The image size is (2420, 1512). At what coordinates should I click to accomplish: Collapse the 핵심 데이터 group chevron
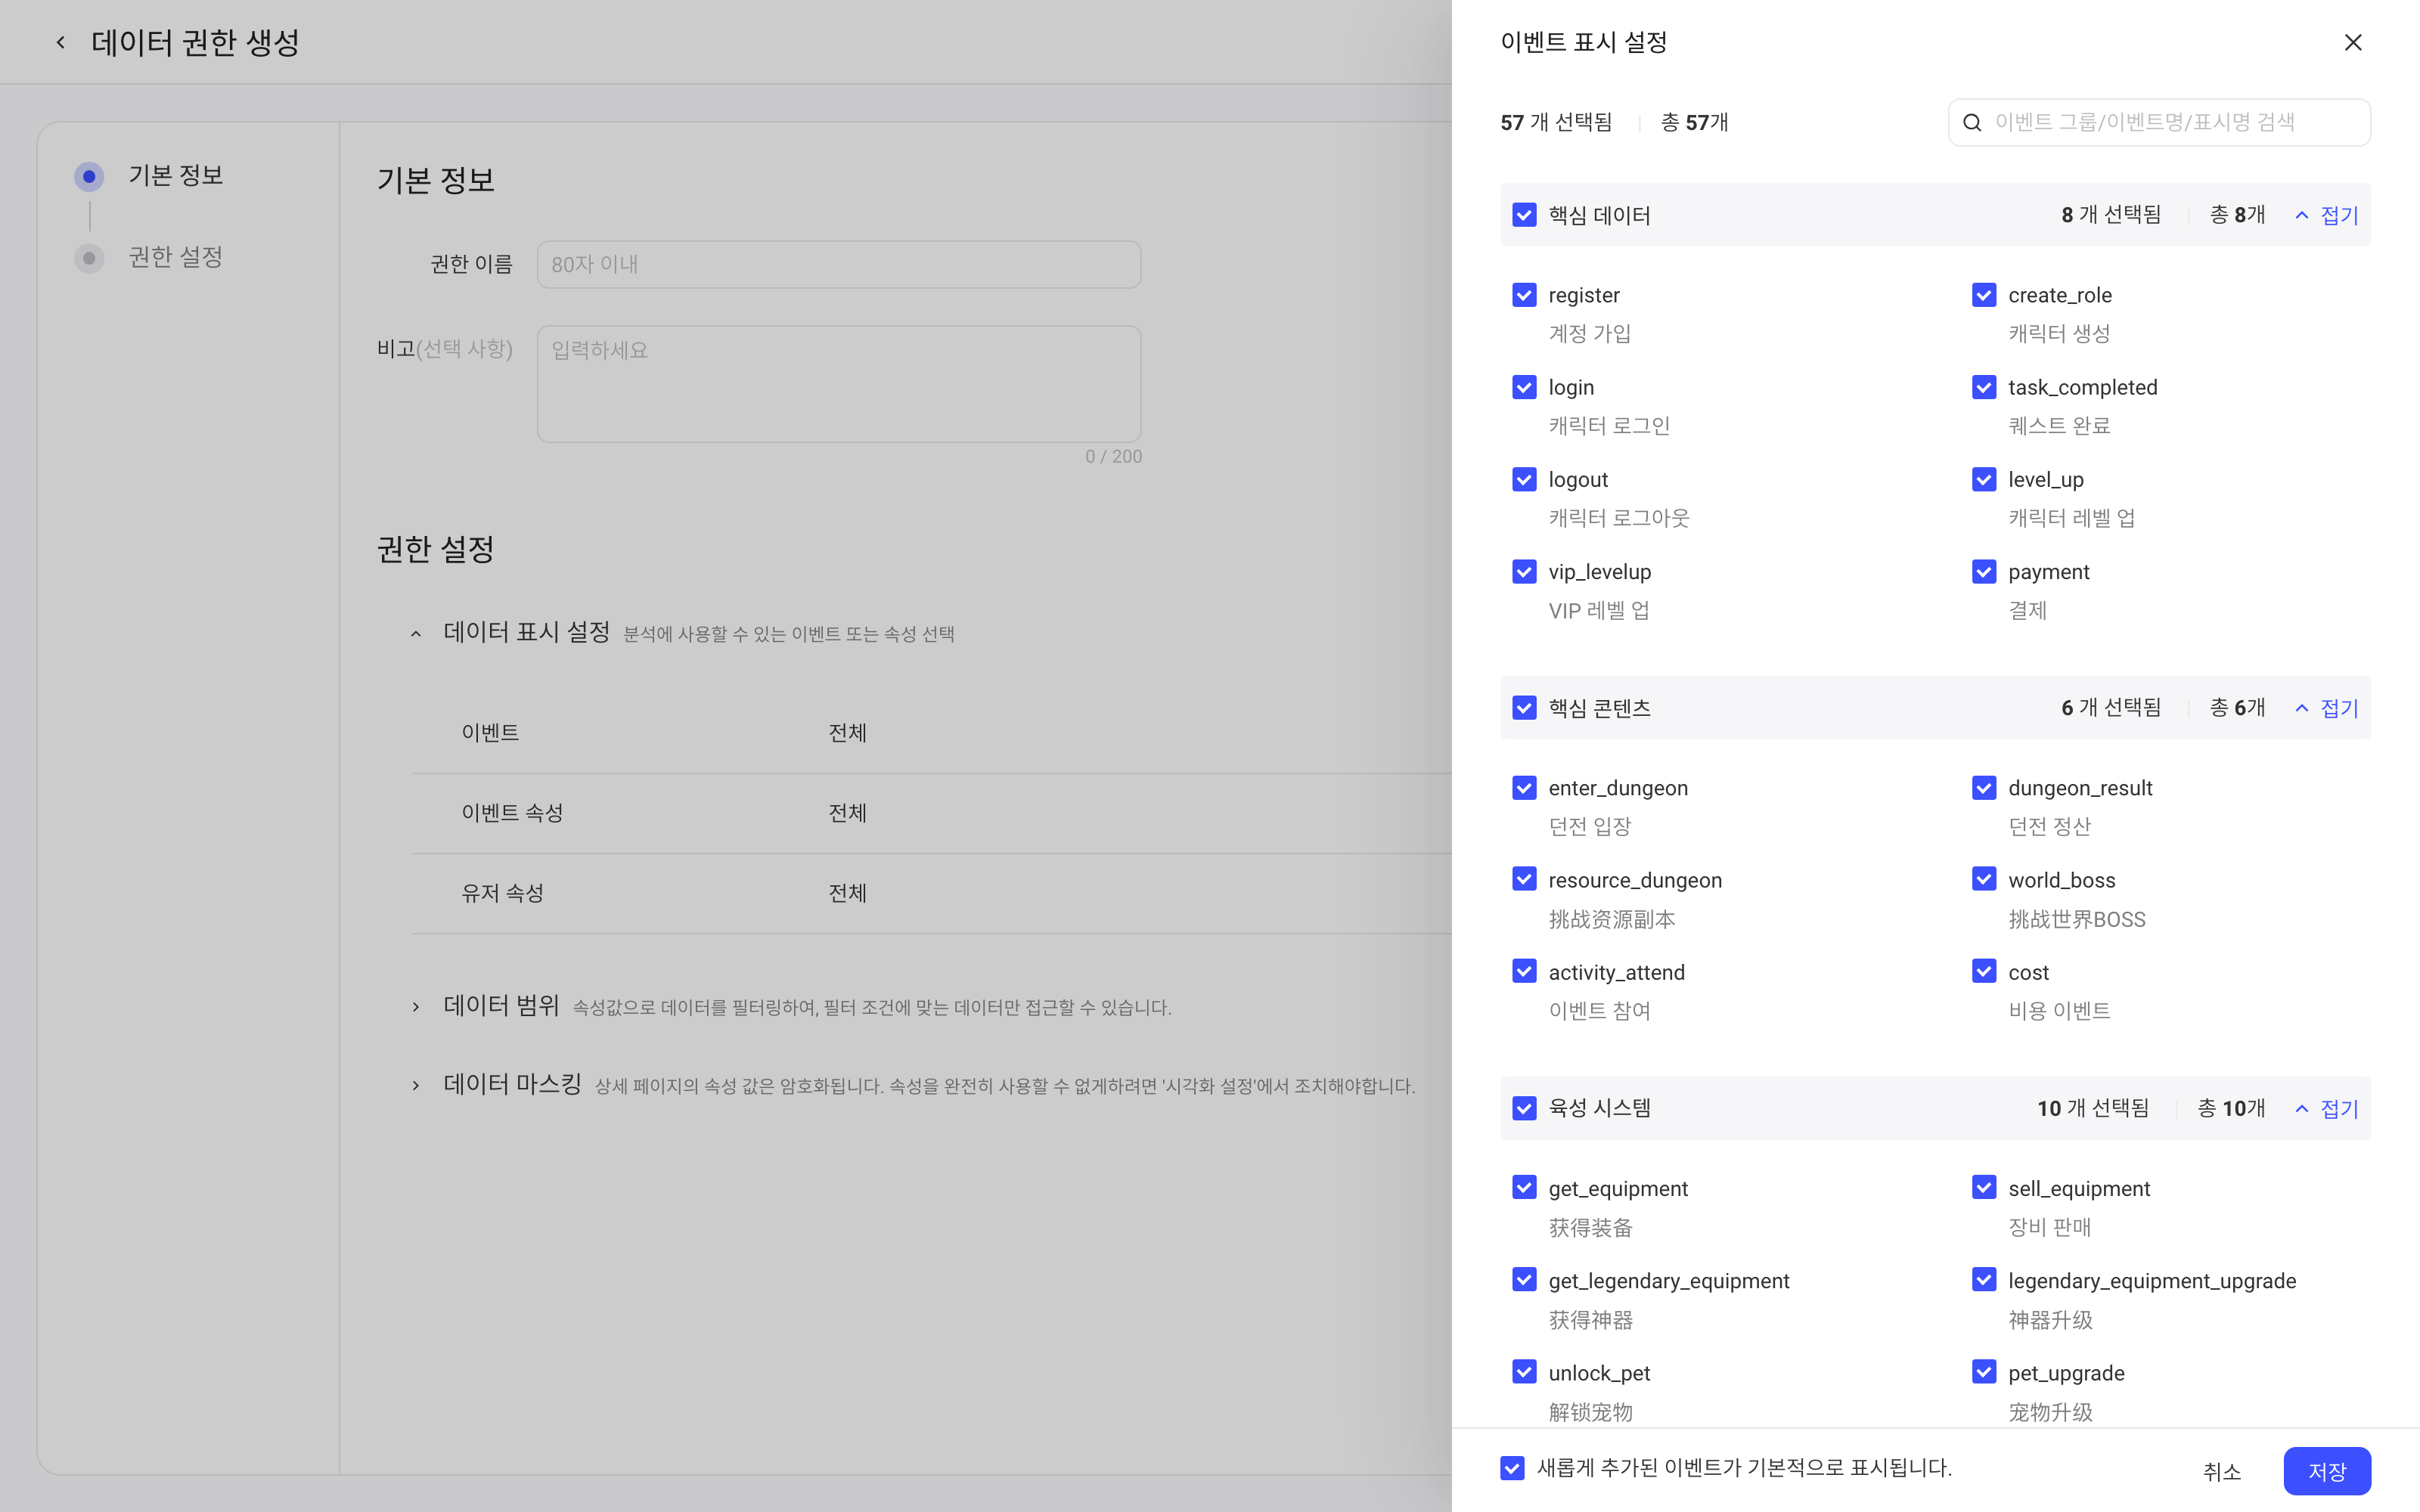pyautogui.click(x=2302, y=215)
